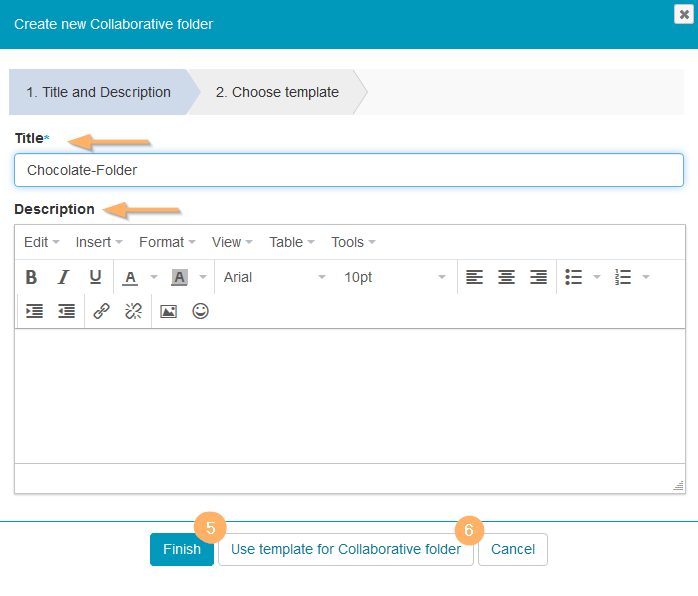Image resolution: width=698 pixels, height=596 pixels.
Task: Open the Format menu
Action: 167,242
